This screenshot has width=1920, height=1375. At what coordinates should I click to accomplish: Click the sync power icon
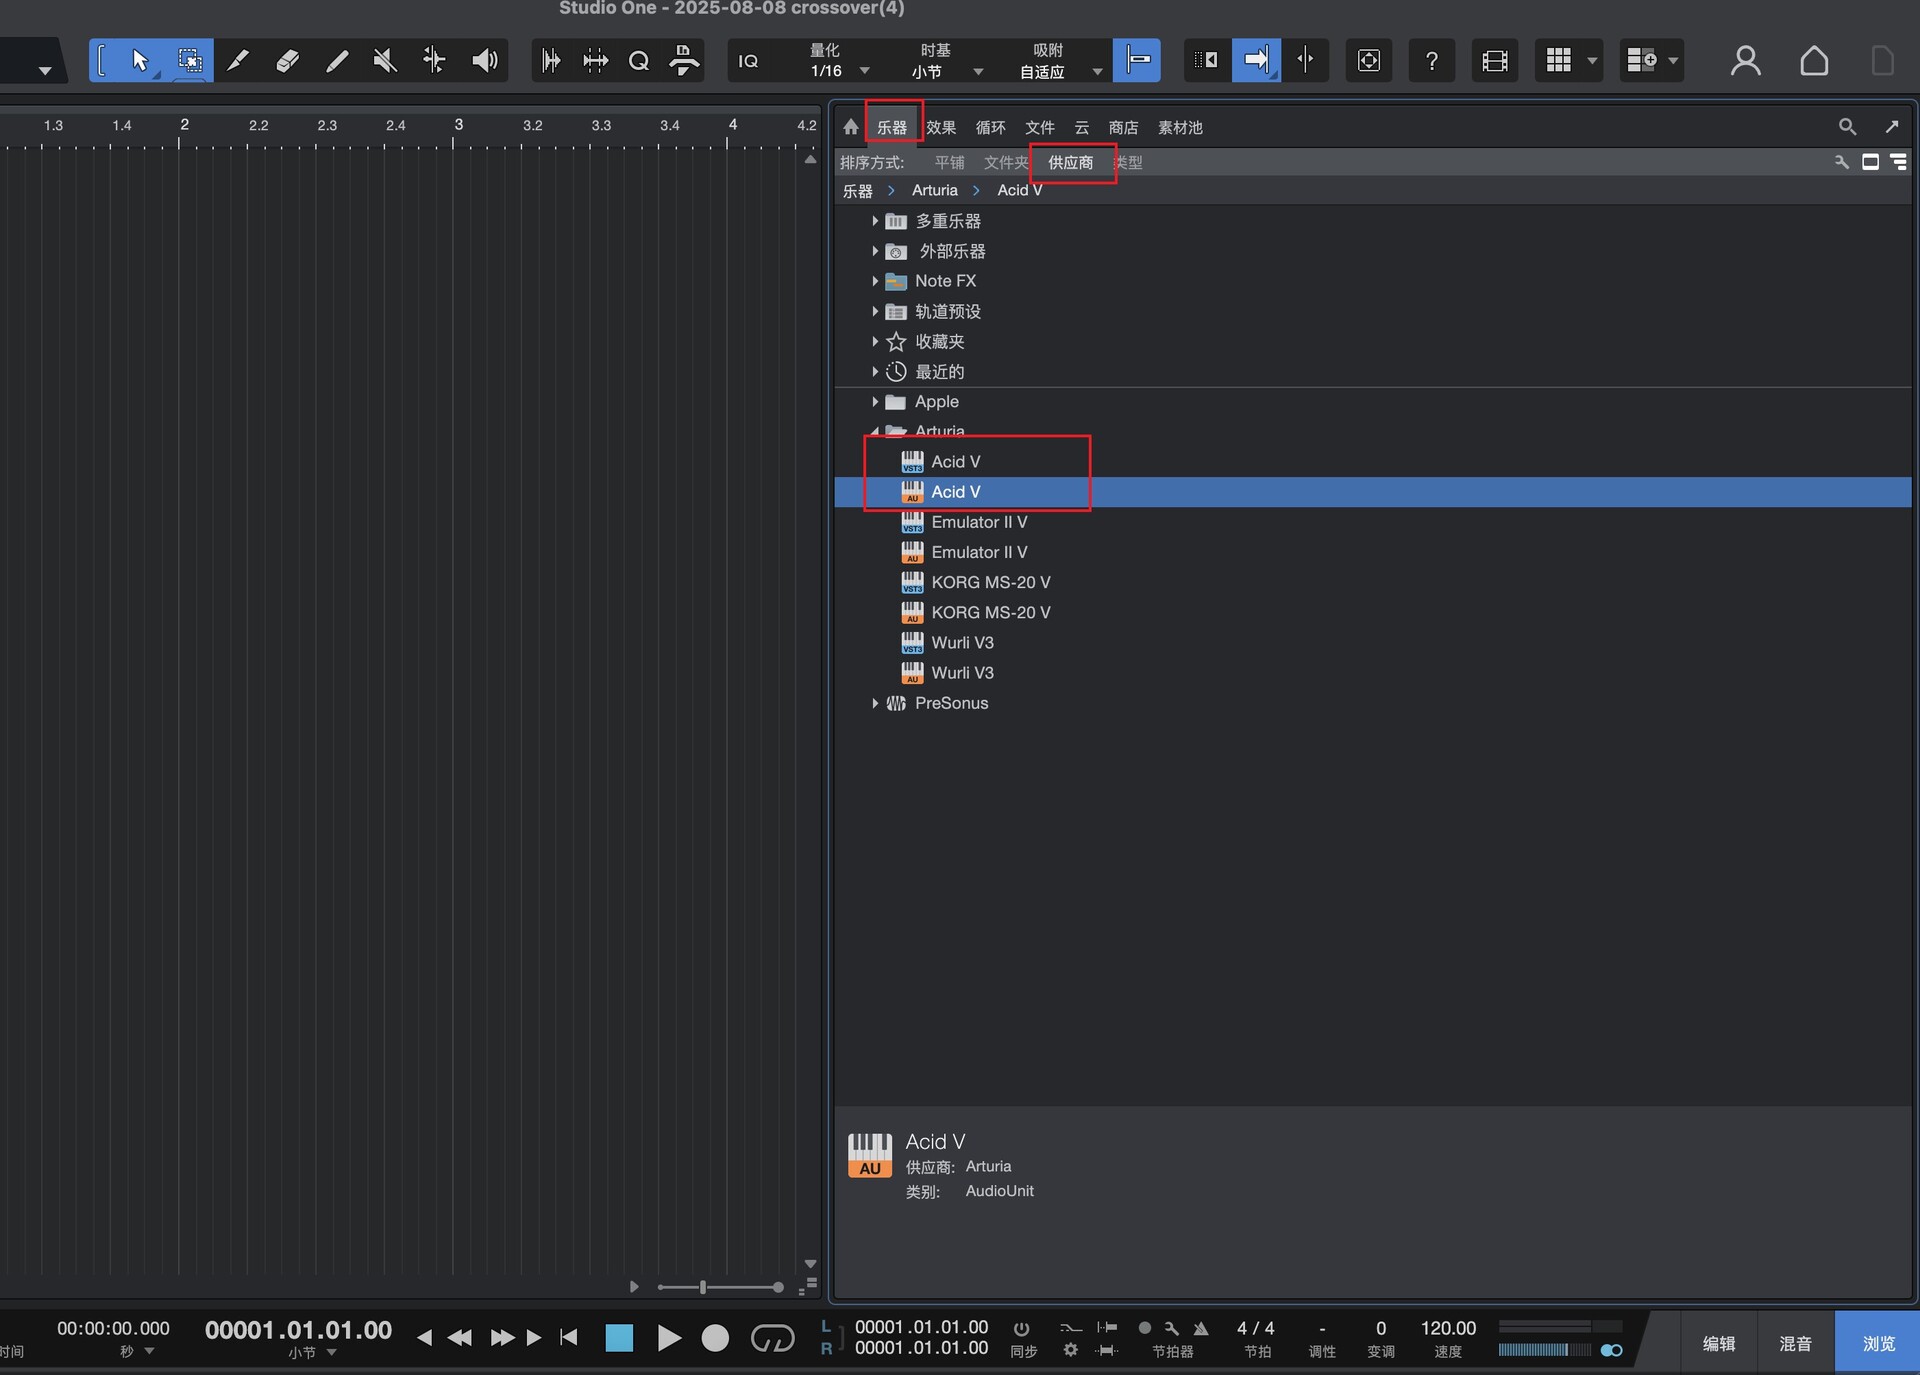click(1021, 1329)
